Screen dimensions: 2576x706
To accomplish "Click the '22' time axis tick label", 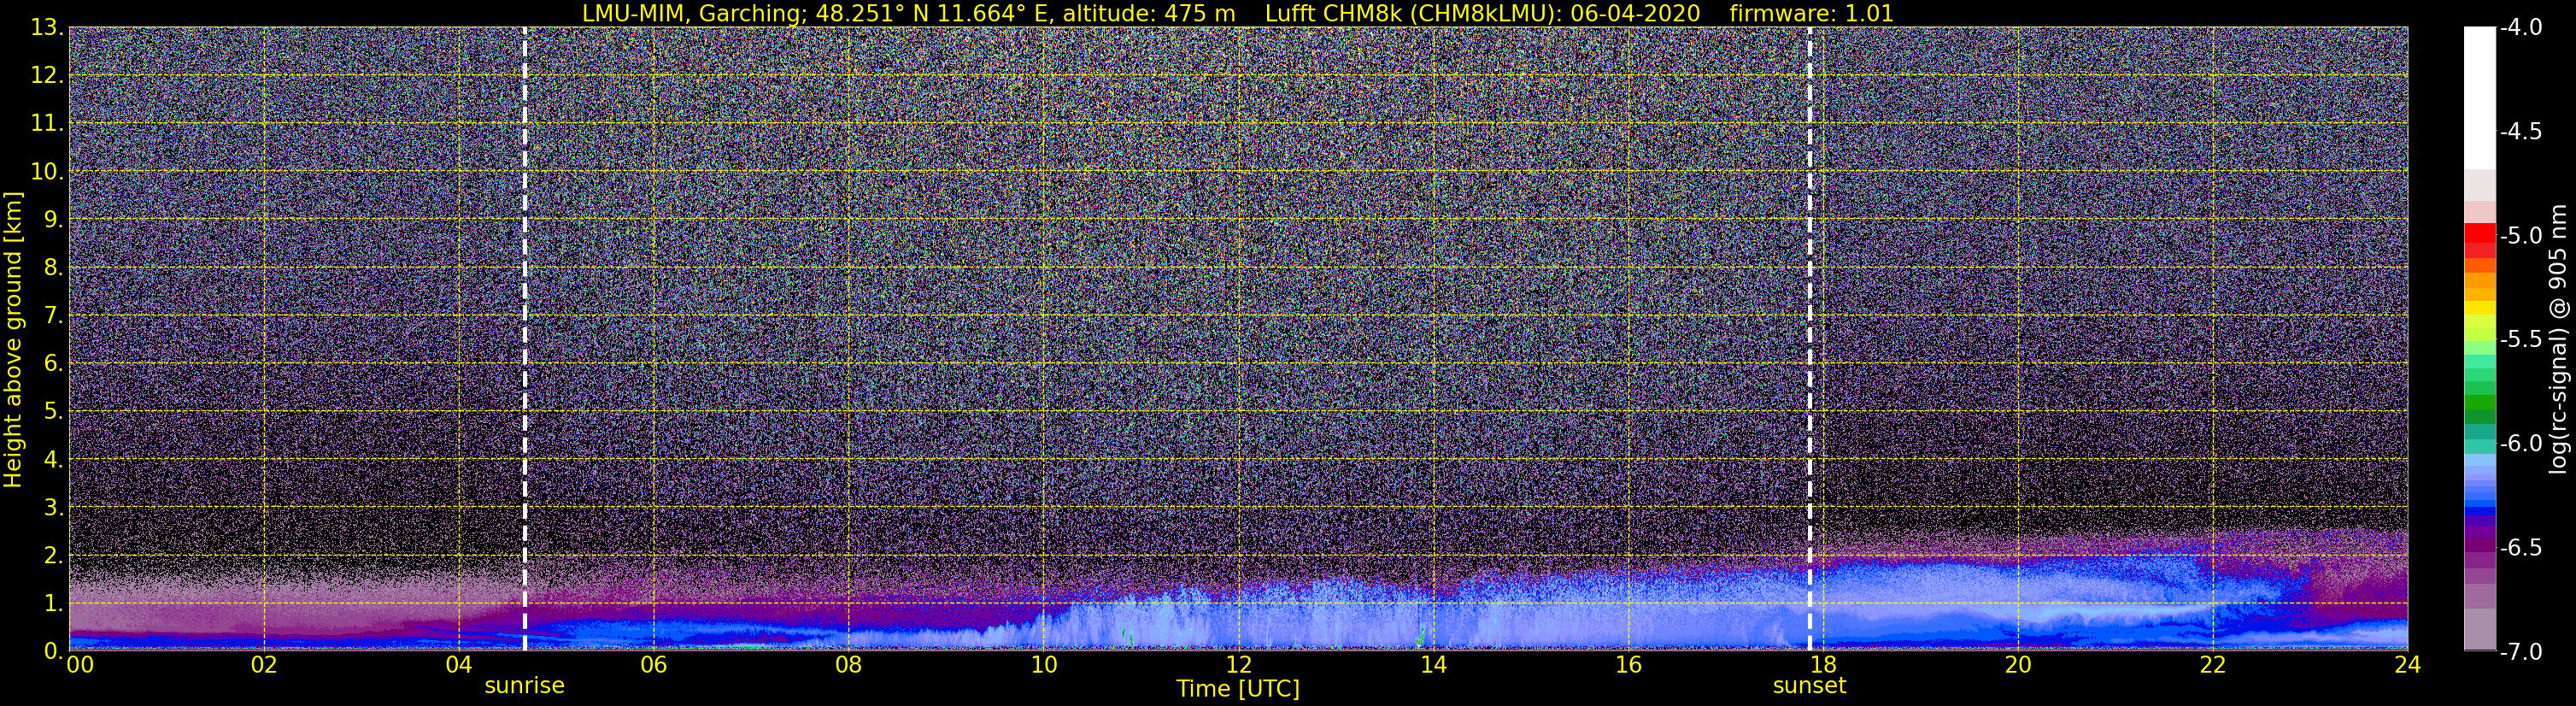I will click(2213, 665).
